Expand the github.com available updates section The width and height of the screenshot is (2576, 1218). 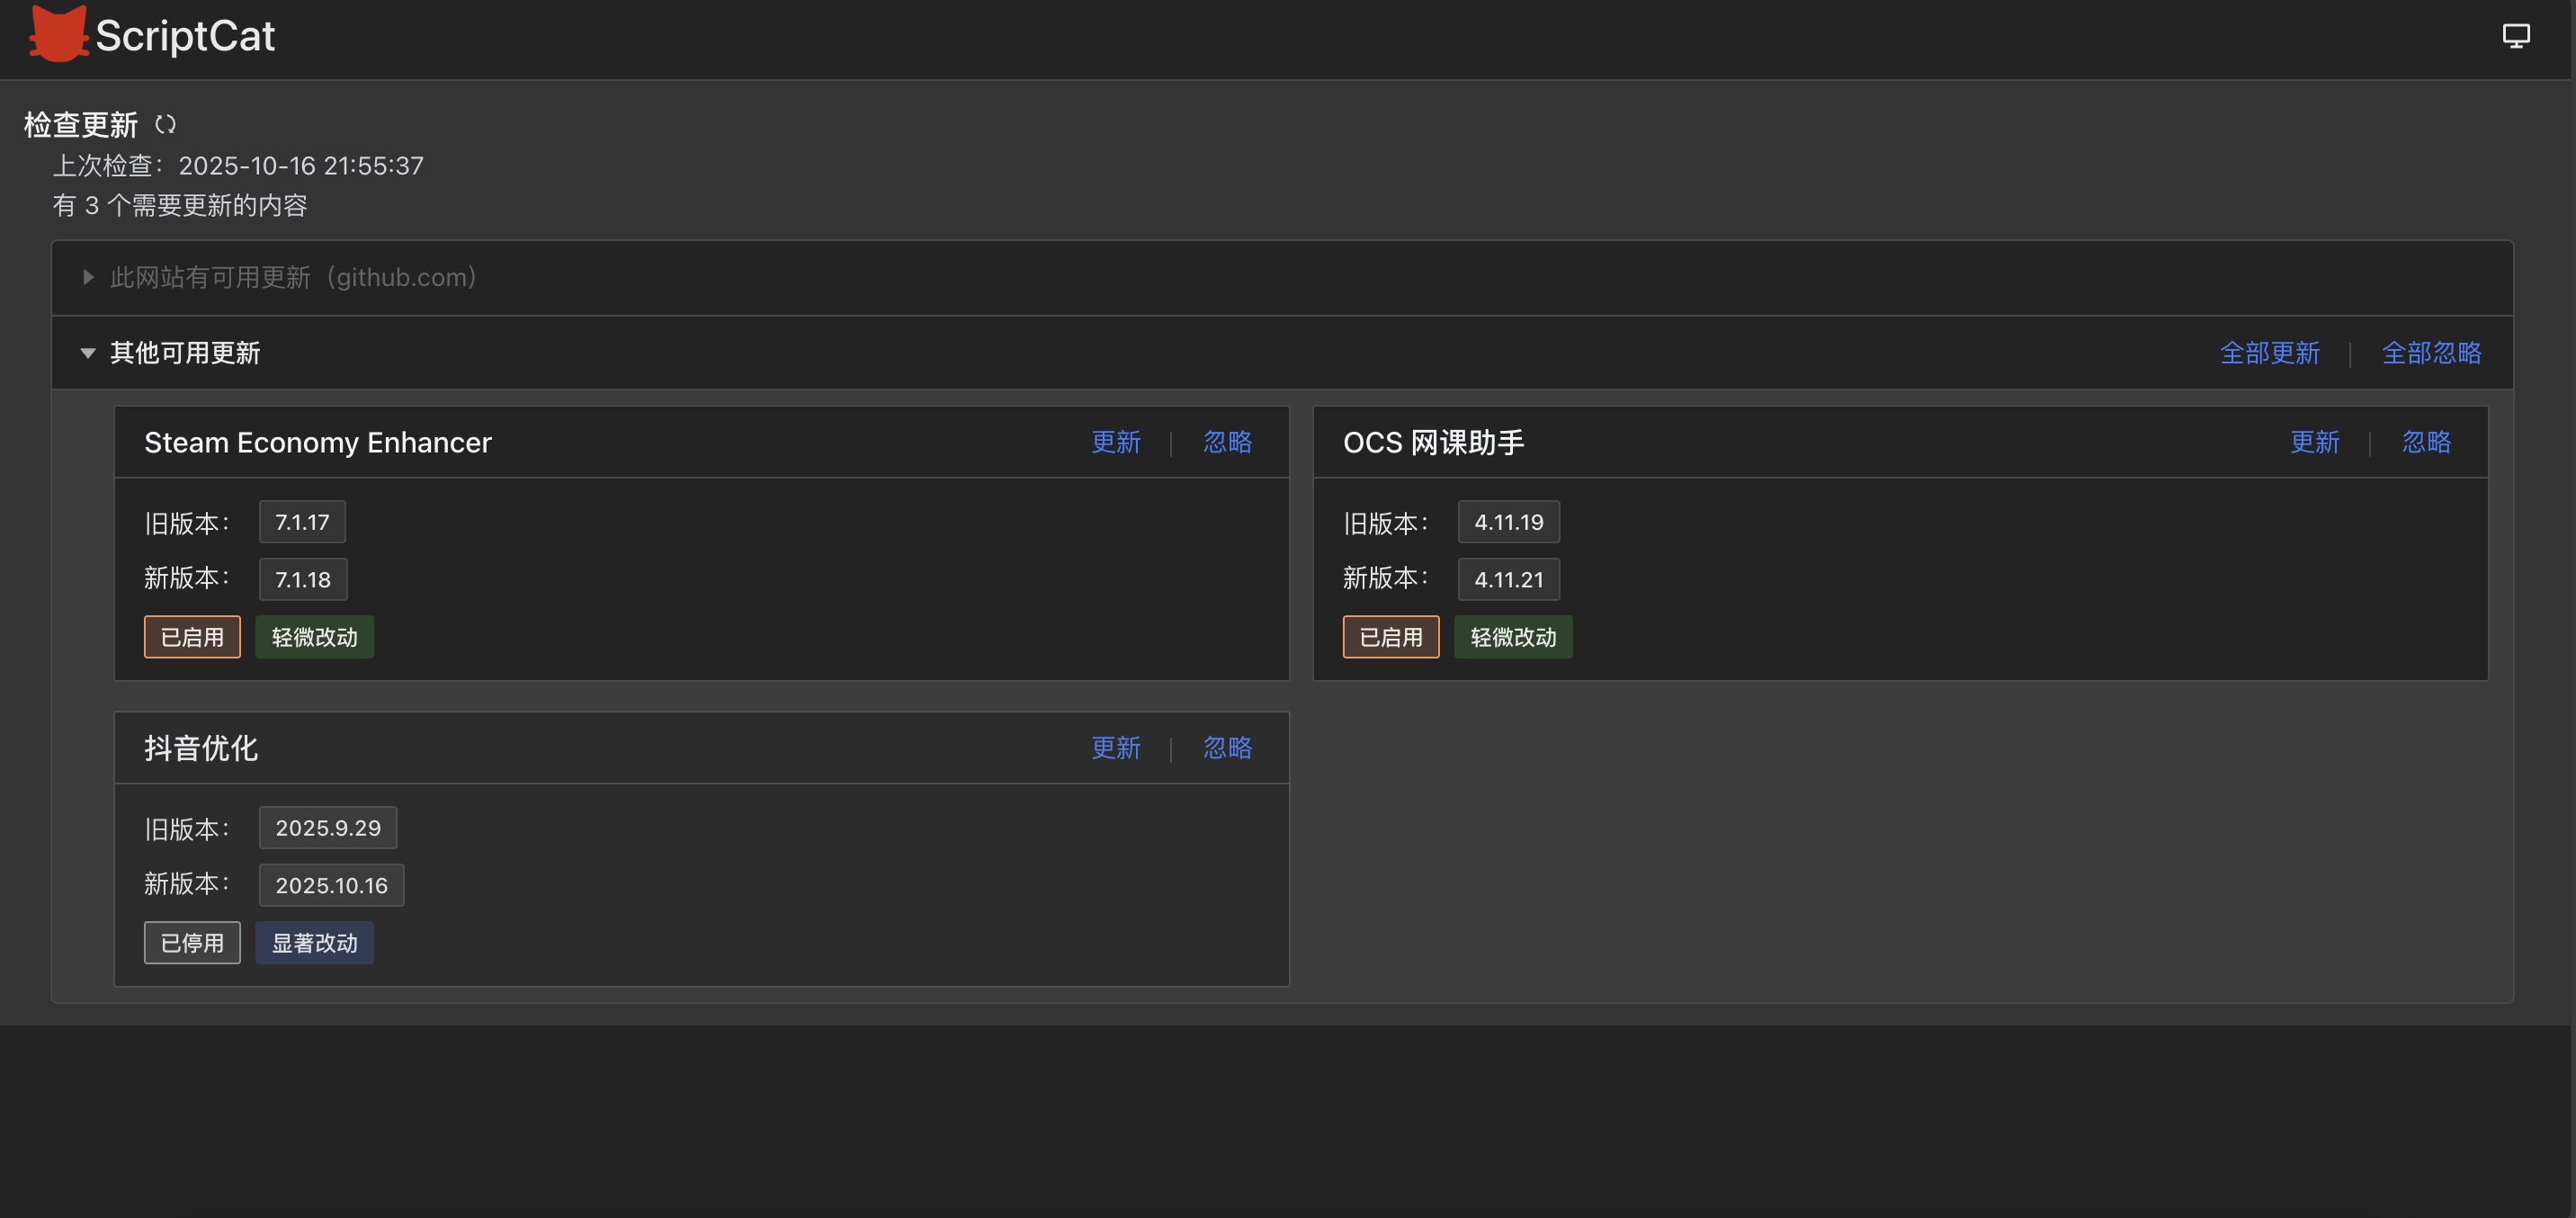click(88, 277)
